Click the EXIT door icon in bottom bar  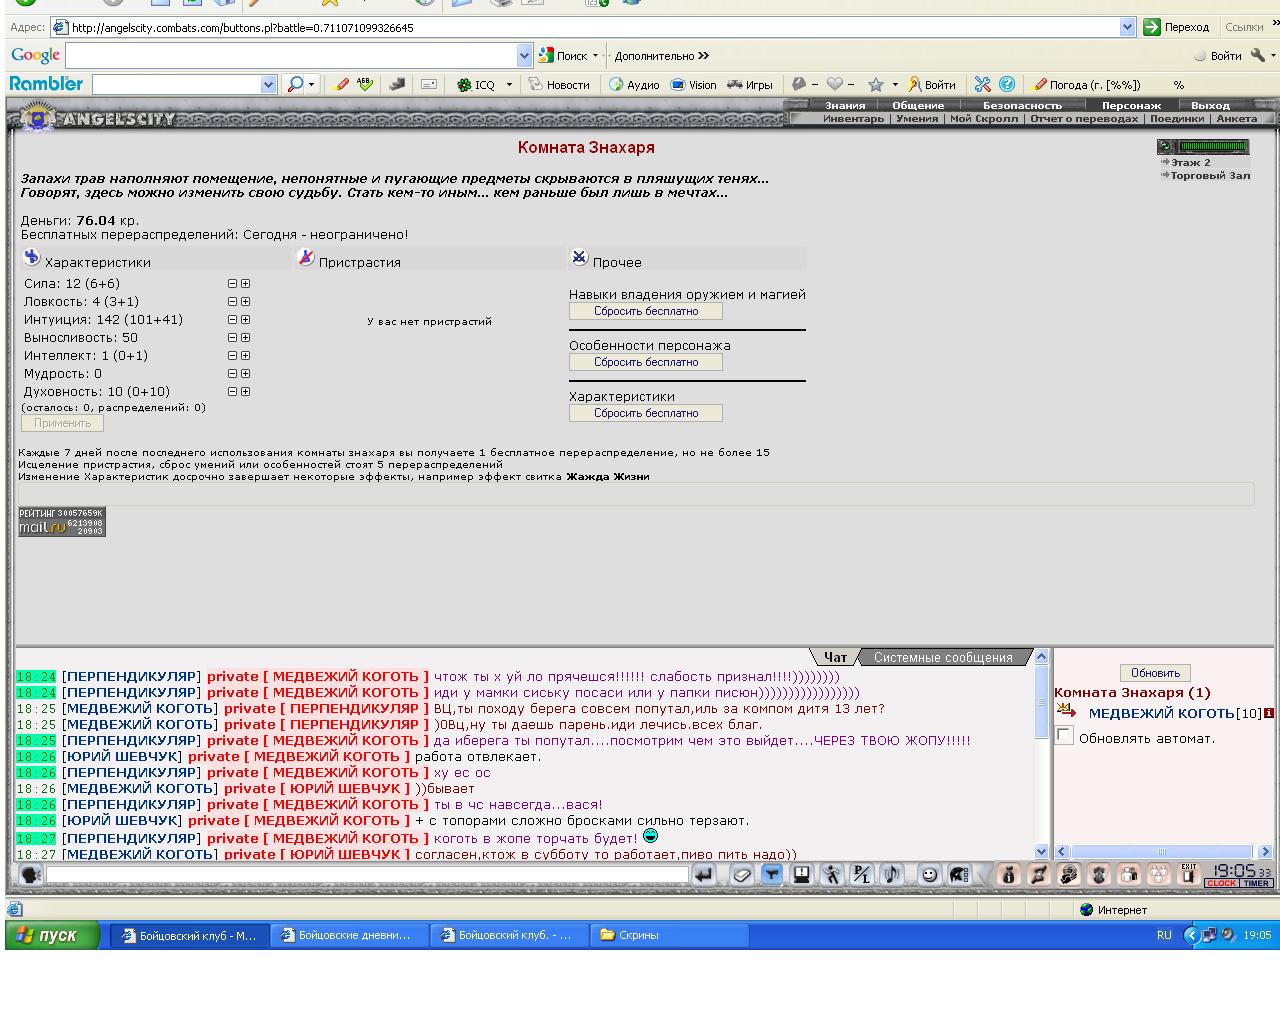[x=1189, y=874]
